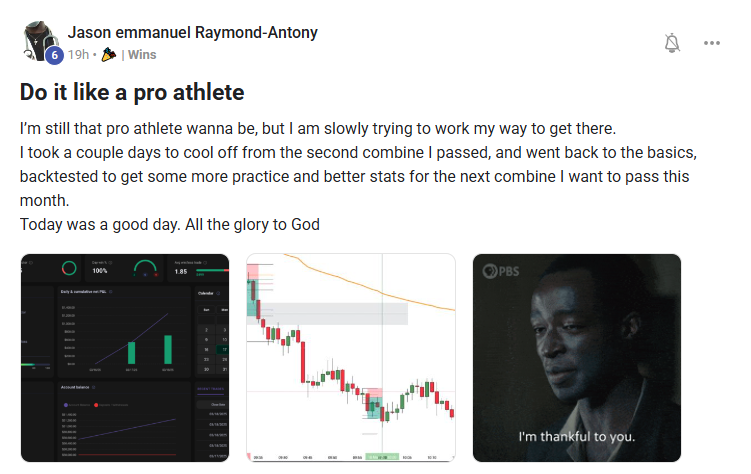The height and width of the screenshot is (474, 751).
Task: Click the 19h post timestamp
Action: 83,55
